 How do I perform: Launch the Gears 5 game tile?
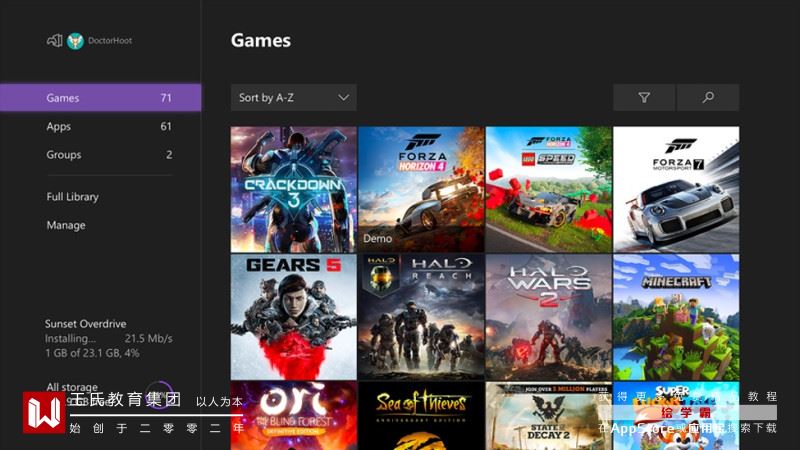293,317
